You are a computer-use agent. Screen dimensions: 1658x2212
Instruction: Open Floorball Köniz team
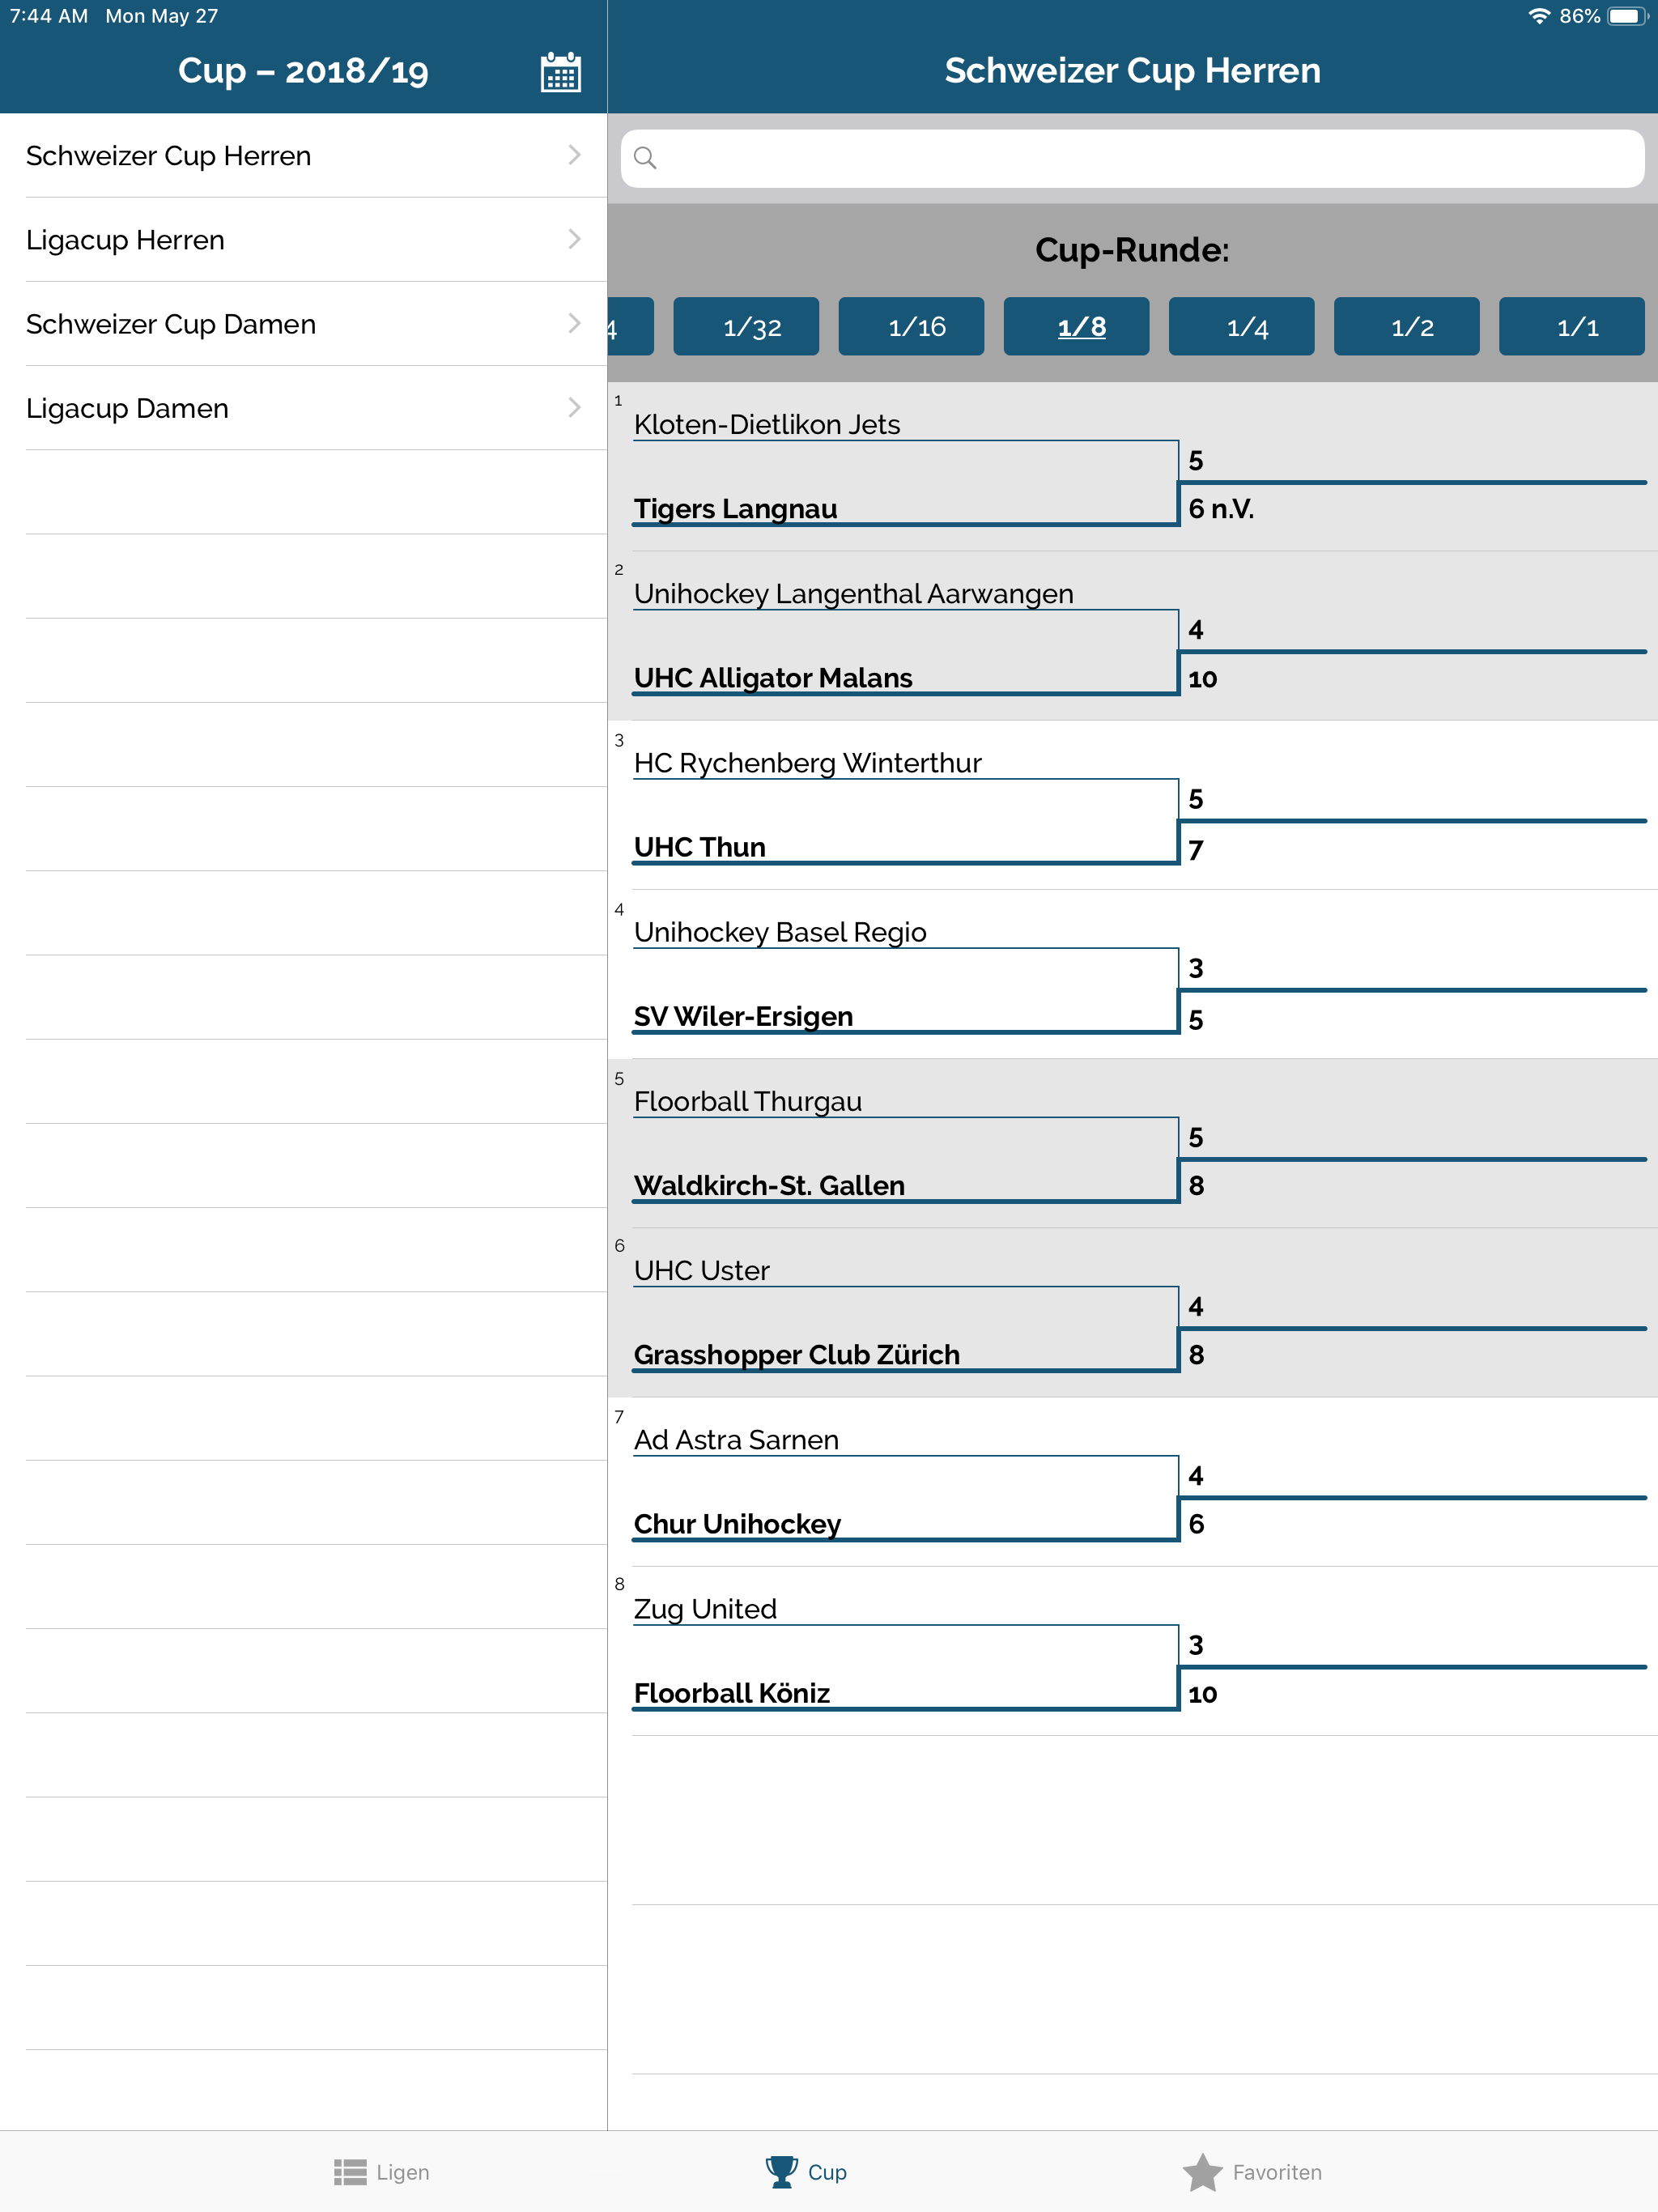coord(731,1693)
